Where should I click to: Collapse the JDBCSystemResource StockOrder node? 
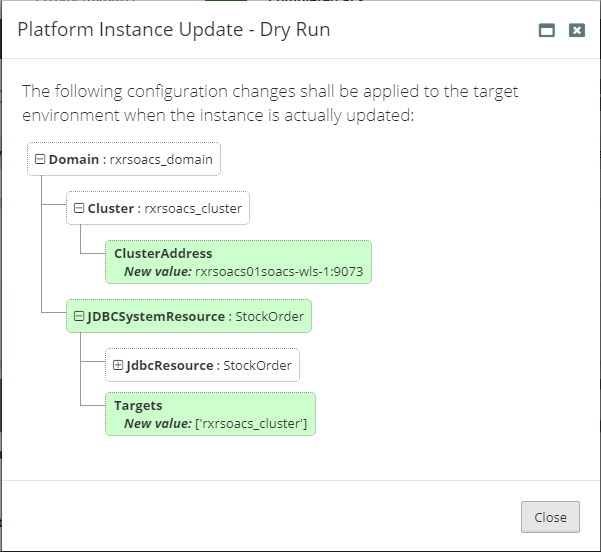pos(79,316)
